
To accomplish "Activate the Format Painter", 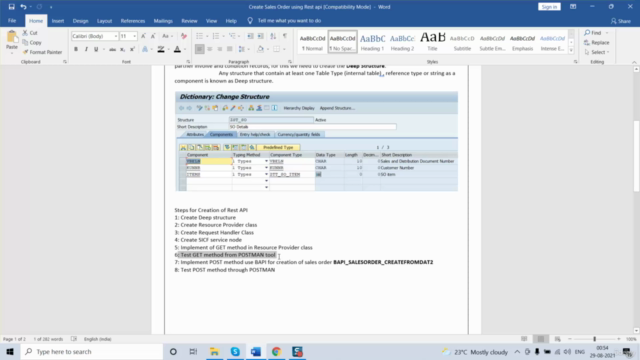I will [x=42, y=52].
